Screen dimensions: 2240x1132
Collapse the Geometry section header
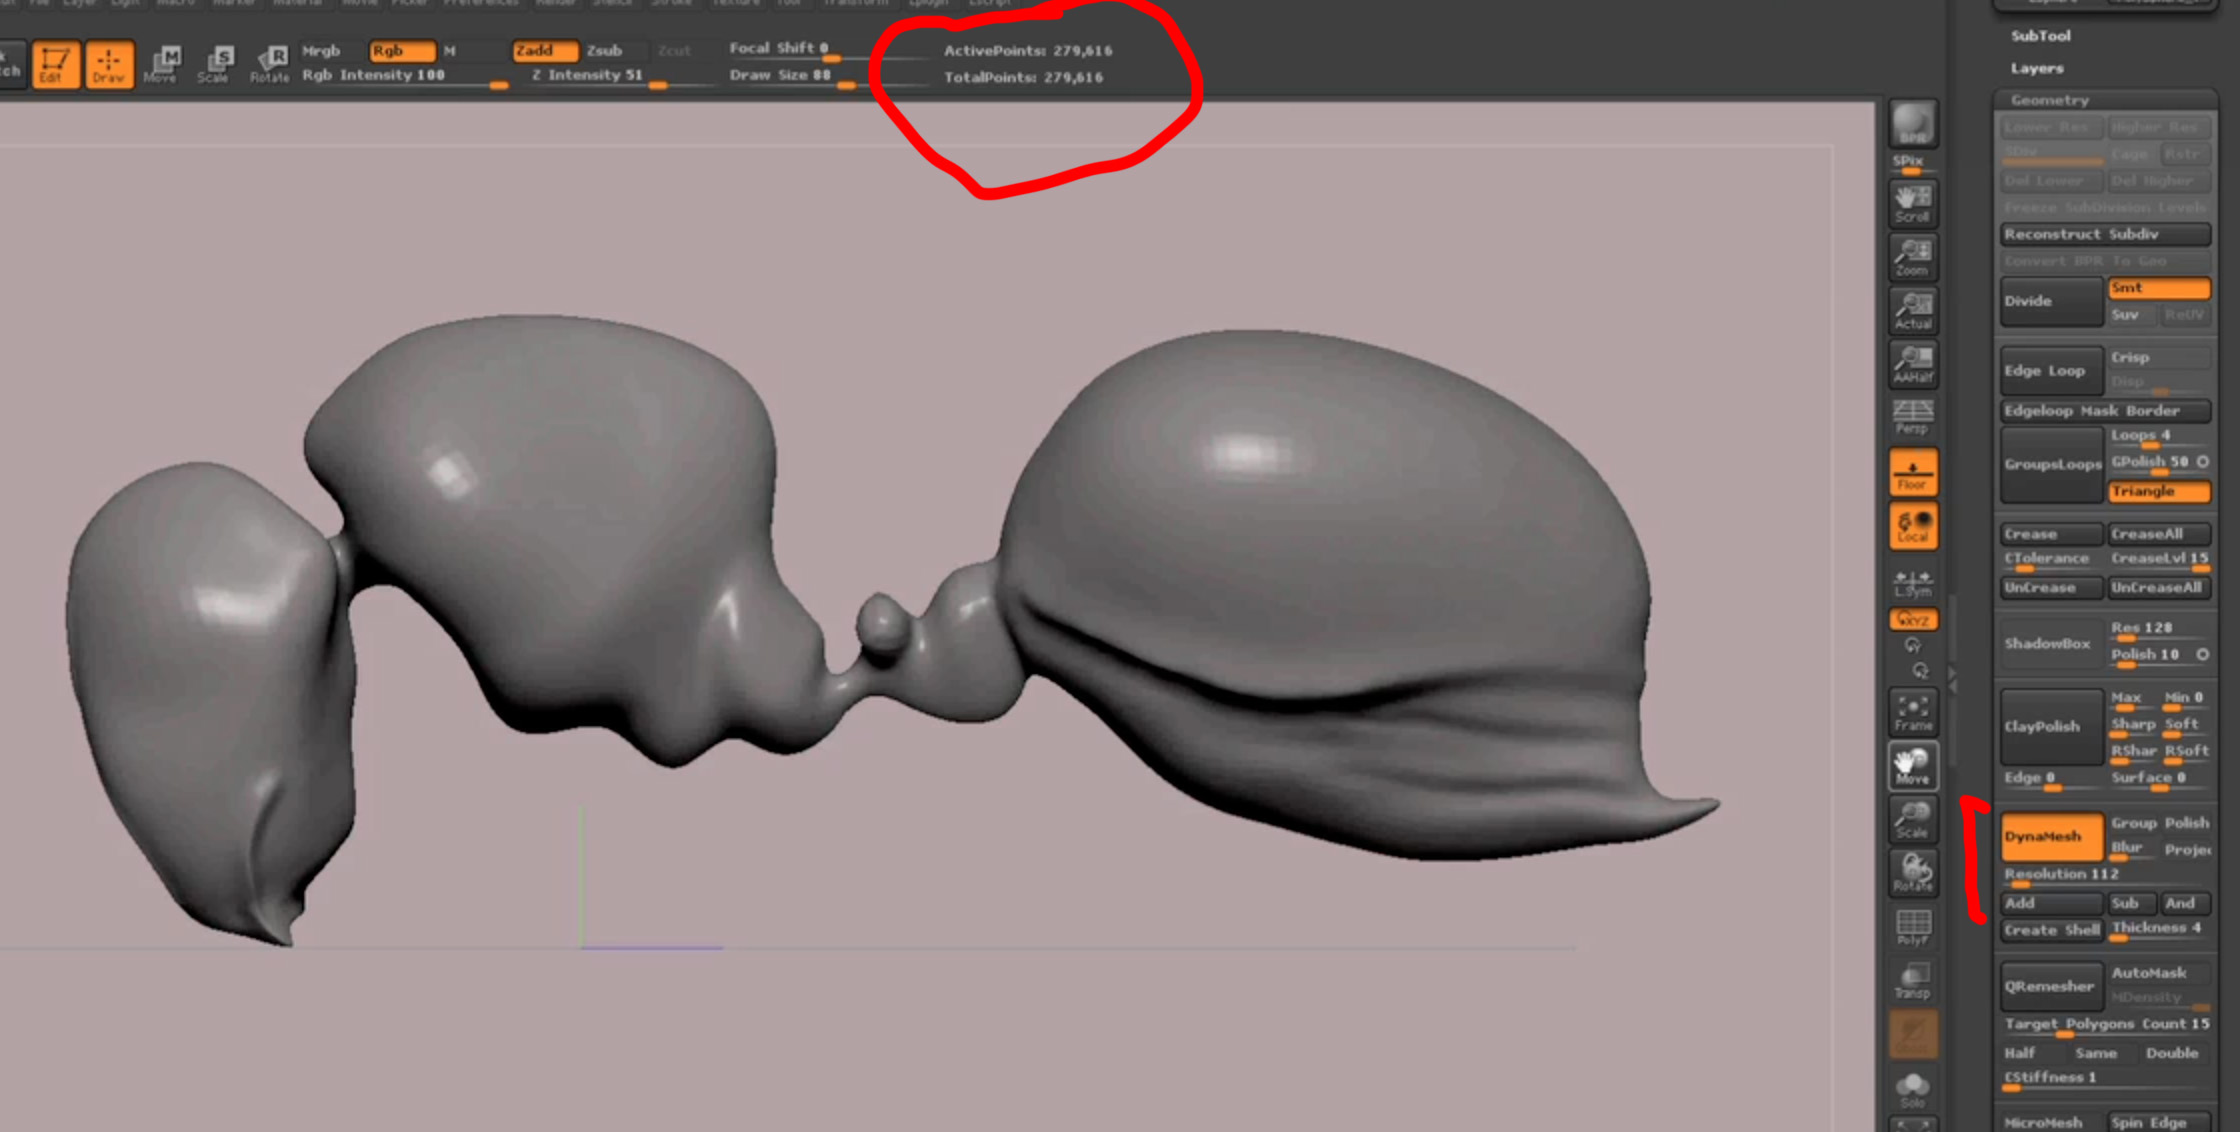[x=2049, y=100]
